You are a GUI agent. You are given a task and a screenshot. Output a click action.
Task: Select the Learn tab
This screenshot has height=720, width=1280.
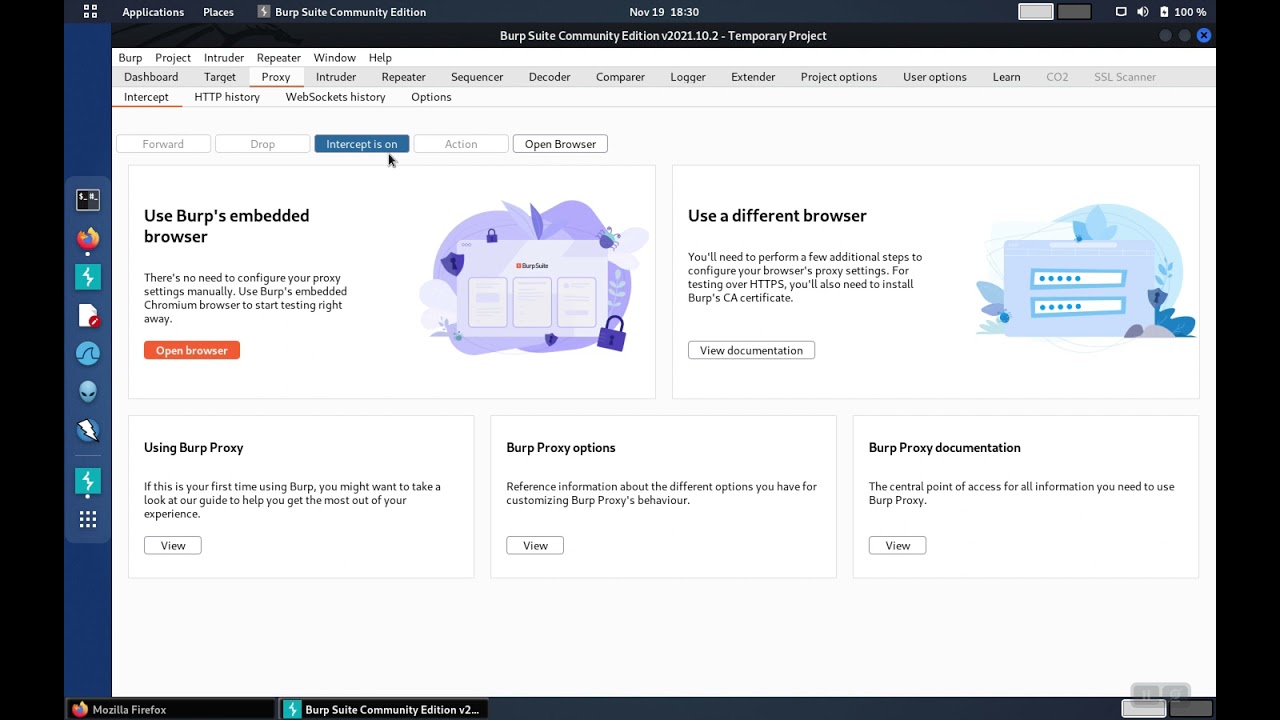[1007, 77]
